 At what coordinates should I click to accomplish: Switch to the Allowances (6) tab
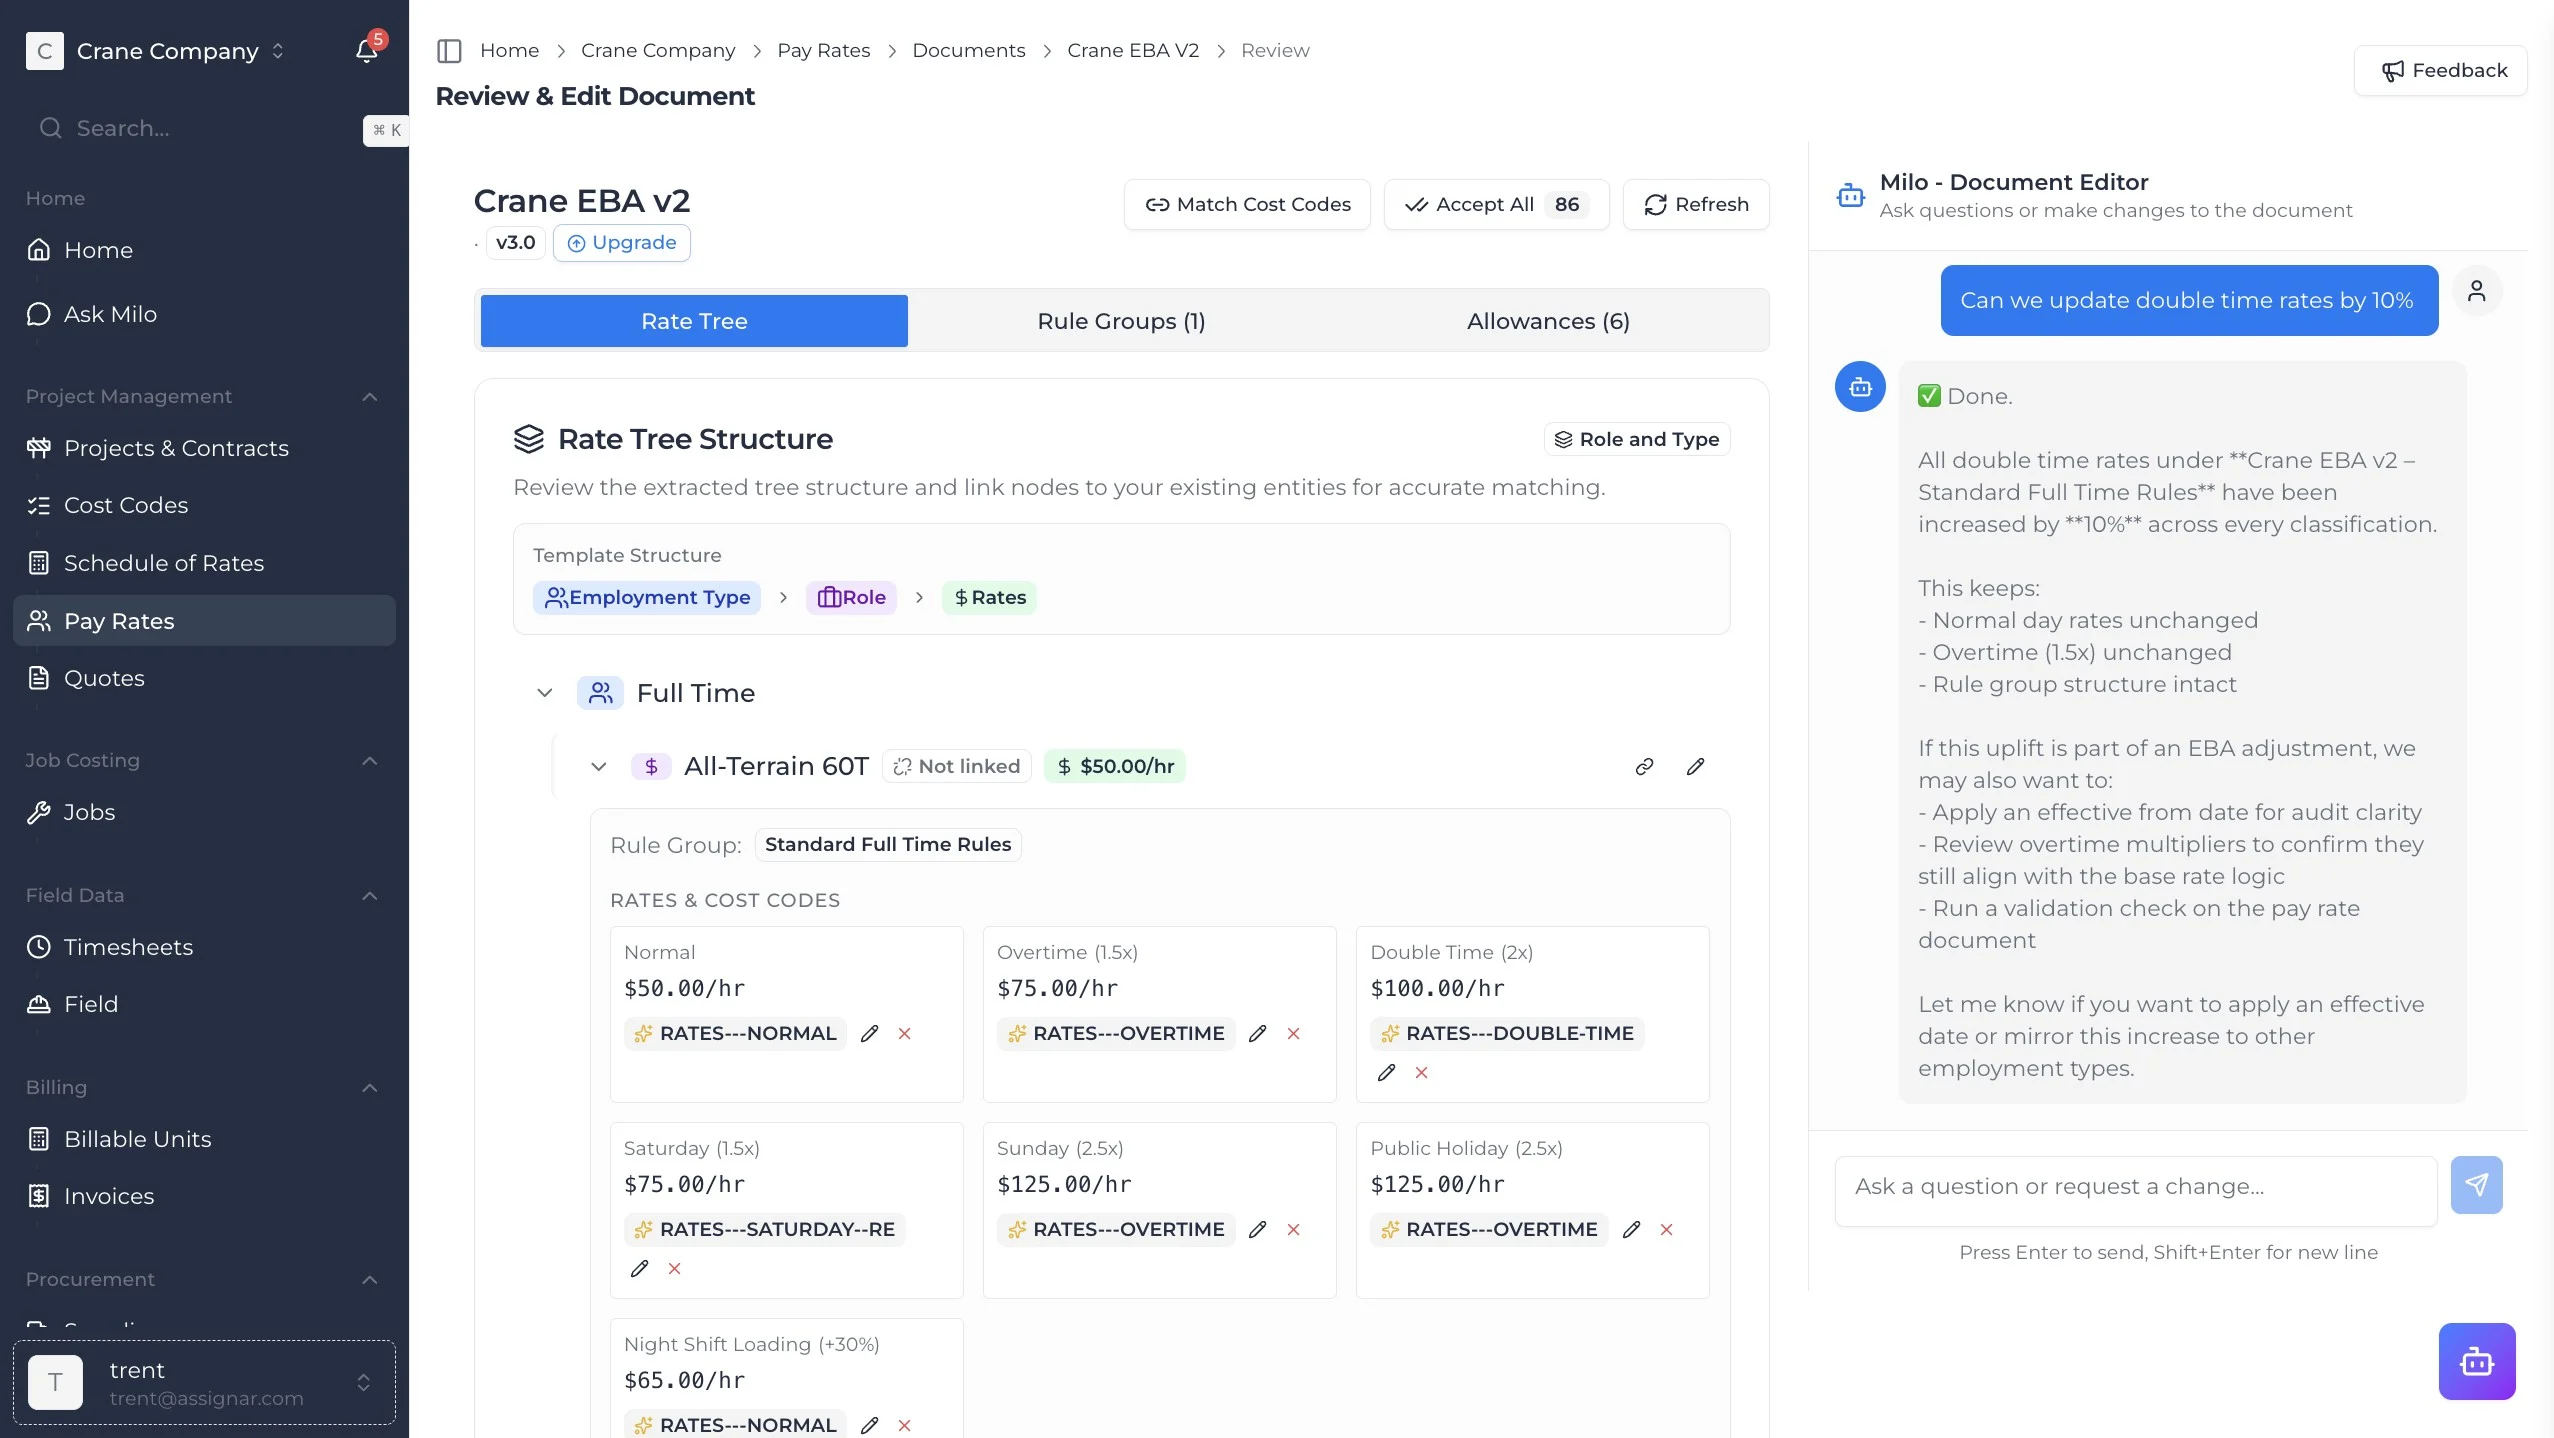1548,321
